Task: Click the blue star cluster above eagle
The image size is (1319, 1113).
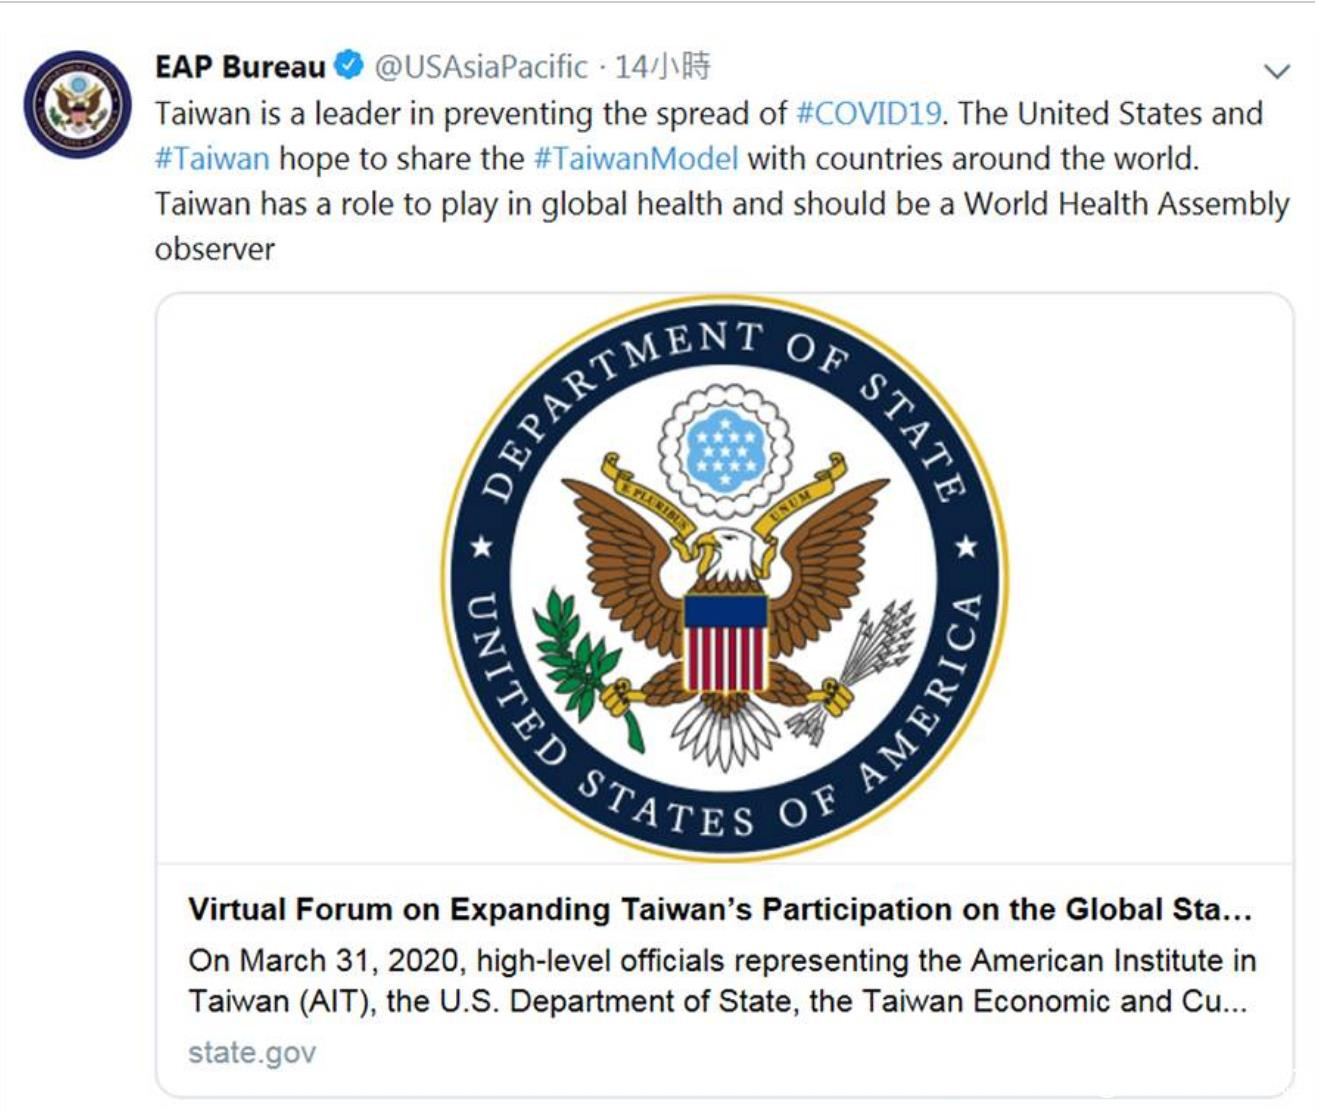Action: (x=724, y=446)
